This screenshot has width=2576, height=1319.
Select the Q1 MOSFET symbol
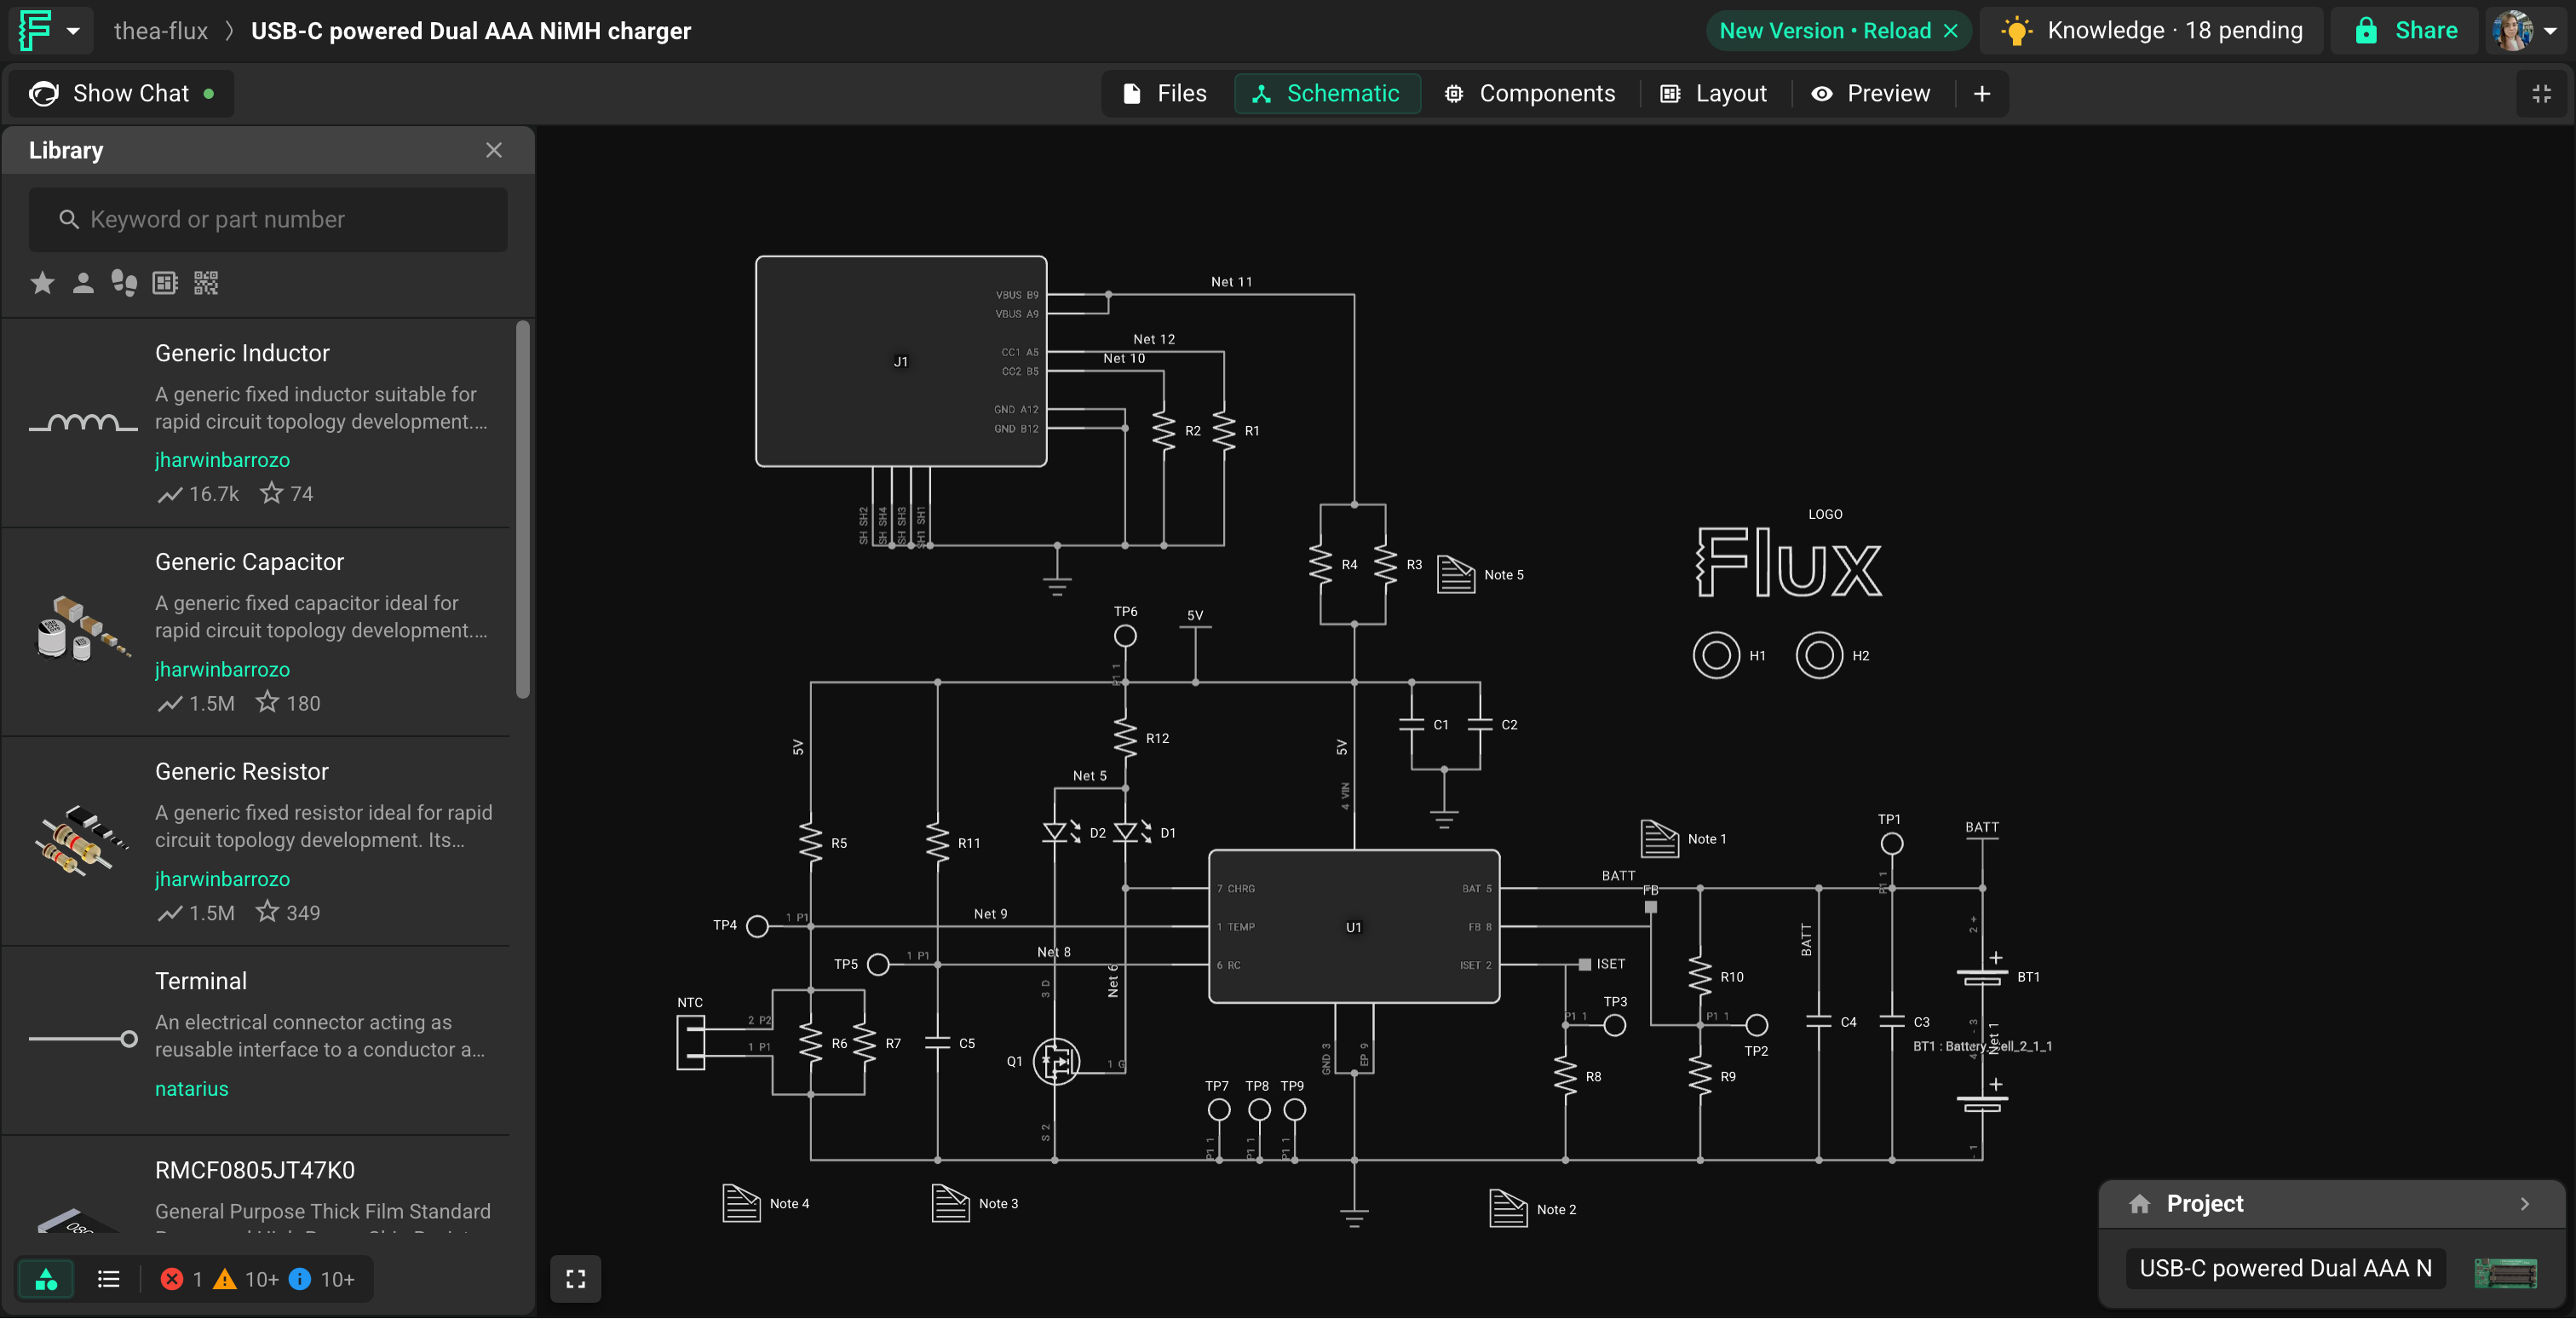pos(1056,1062)
